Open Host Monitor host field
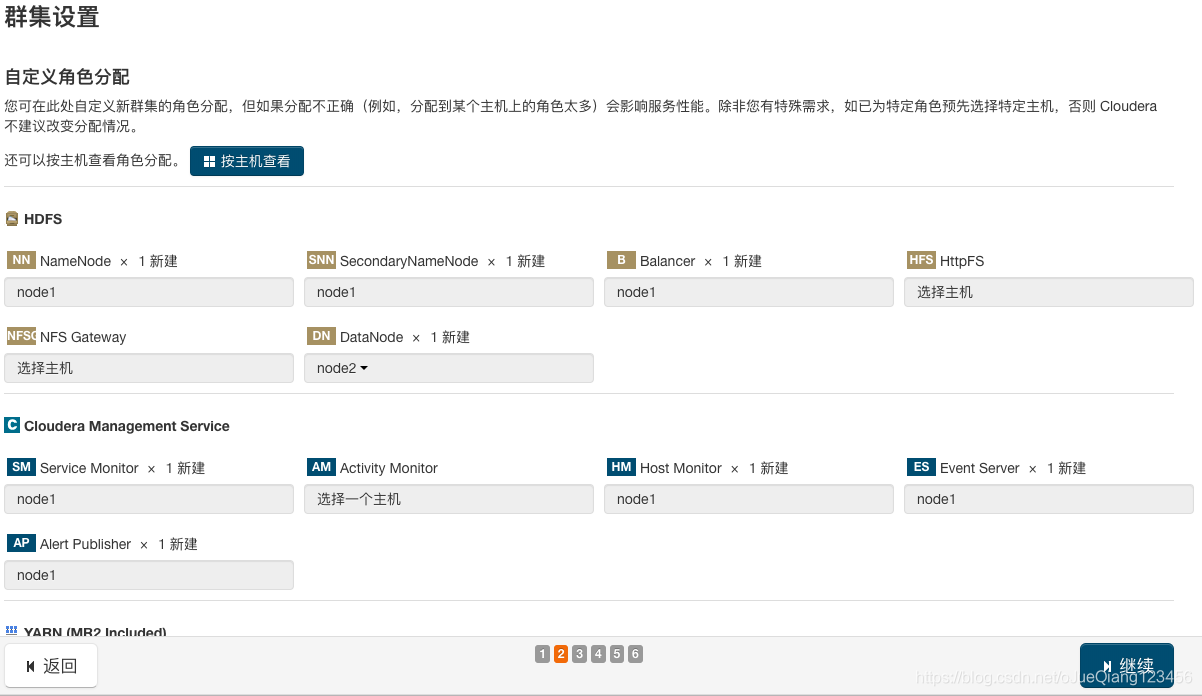The height and width of the screenshot is (696, 1202). (x=749, y=499)
